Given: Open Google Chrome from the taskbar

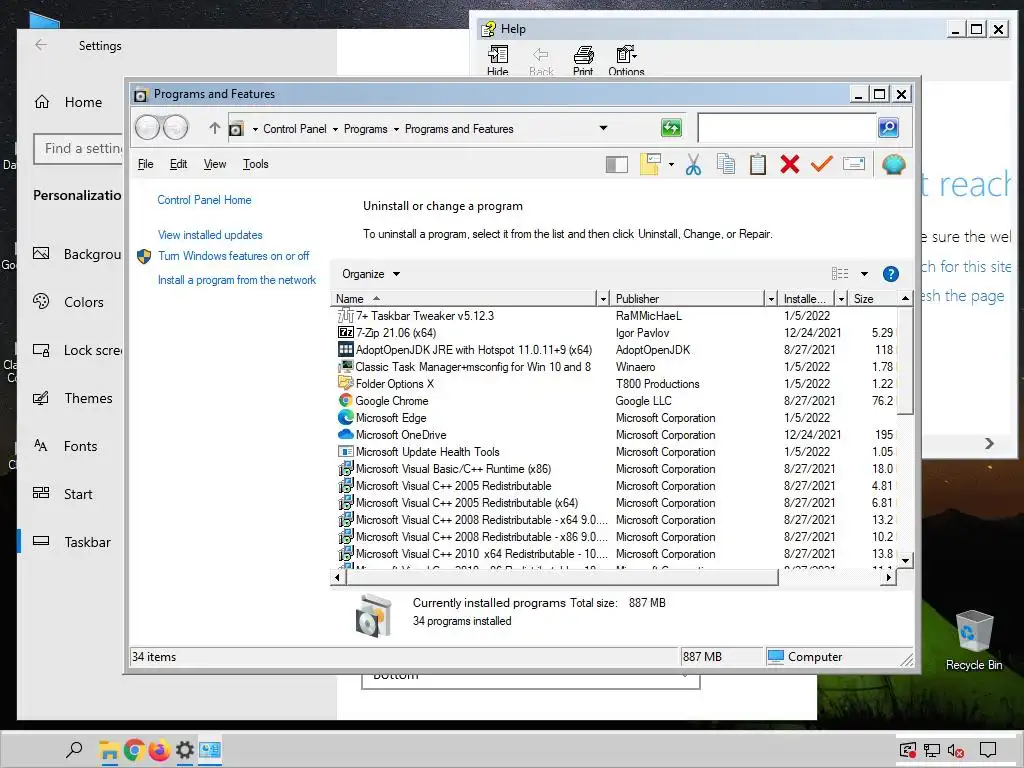Looking at the screenshot, I should click(x=134, y=750).
